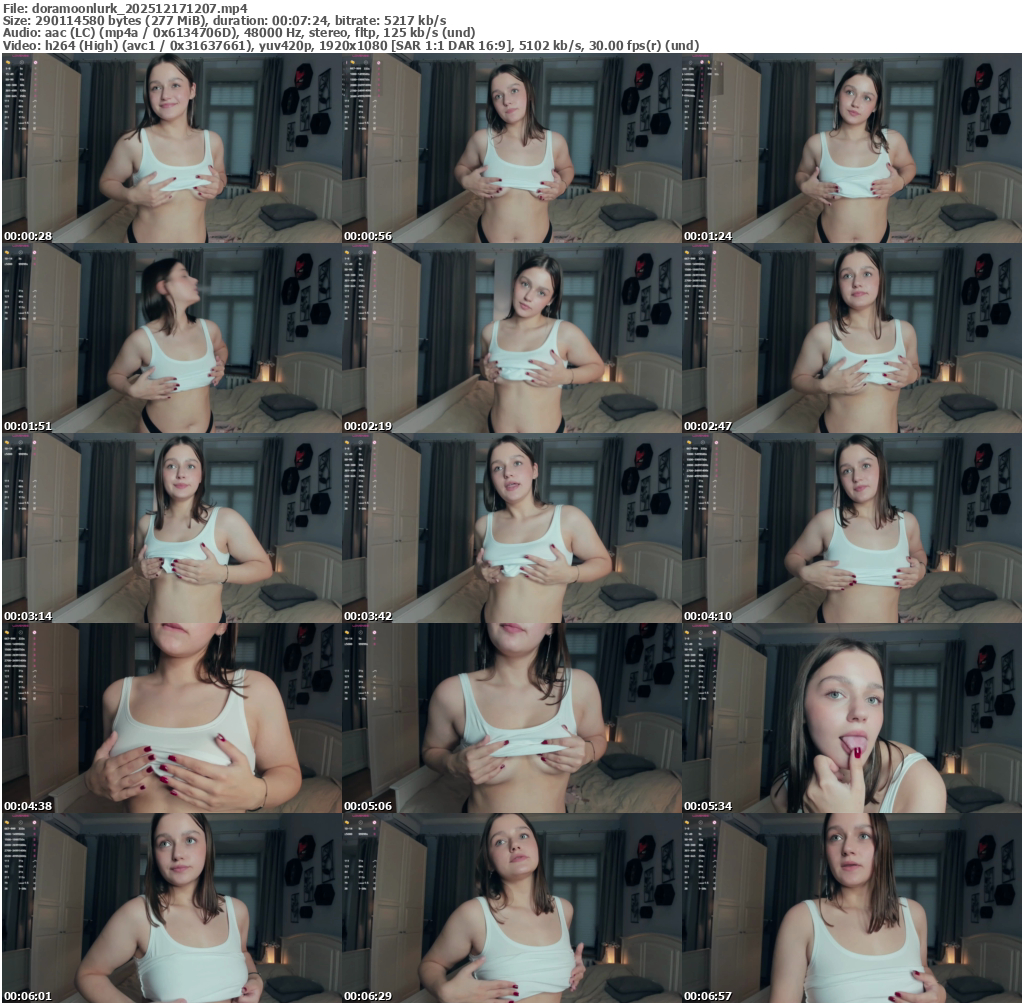Viewport: 1024px width, 1003px height.
Task: Click the frame labeled 00:03:42
Action: pos(511,529)
